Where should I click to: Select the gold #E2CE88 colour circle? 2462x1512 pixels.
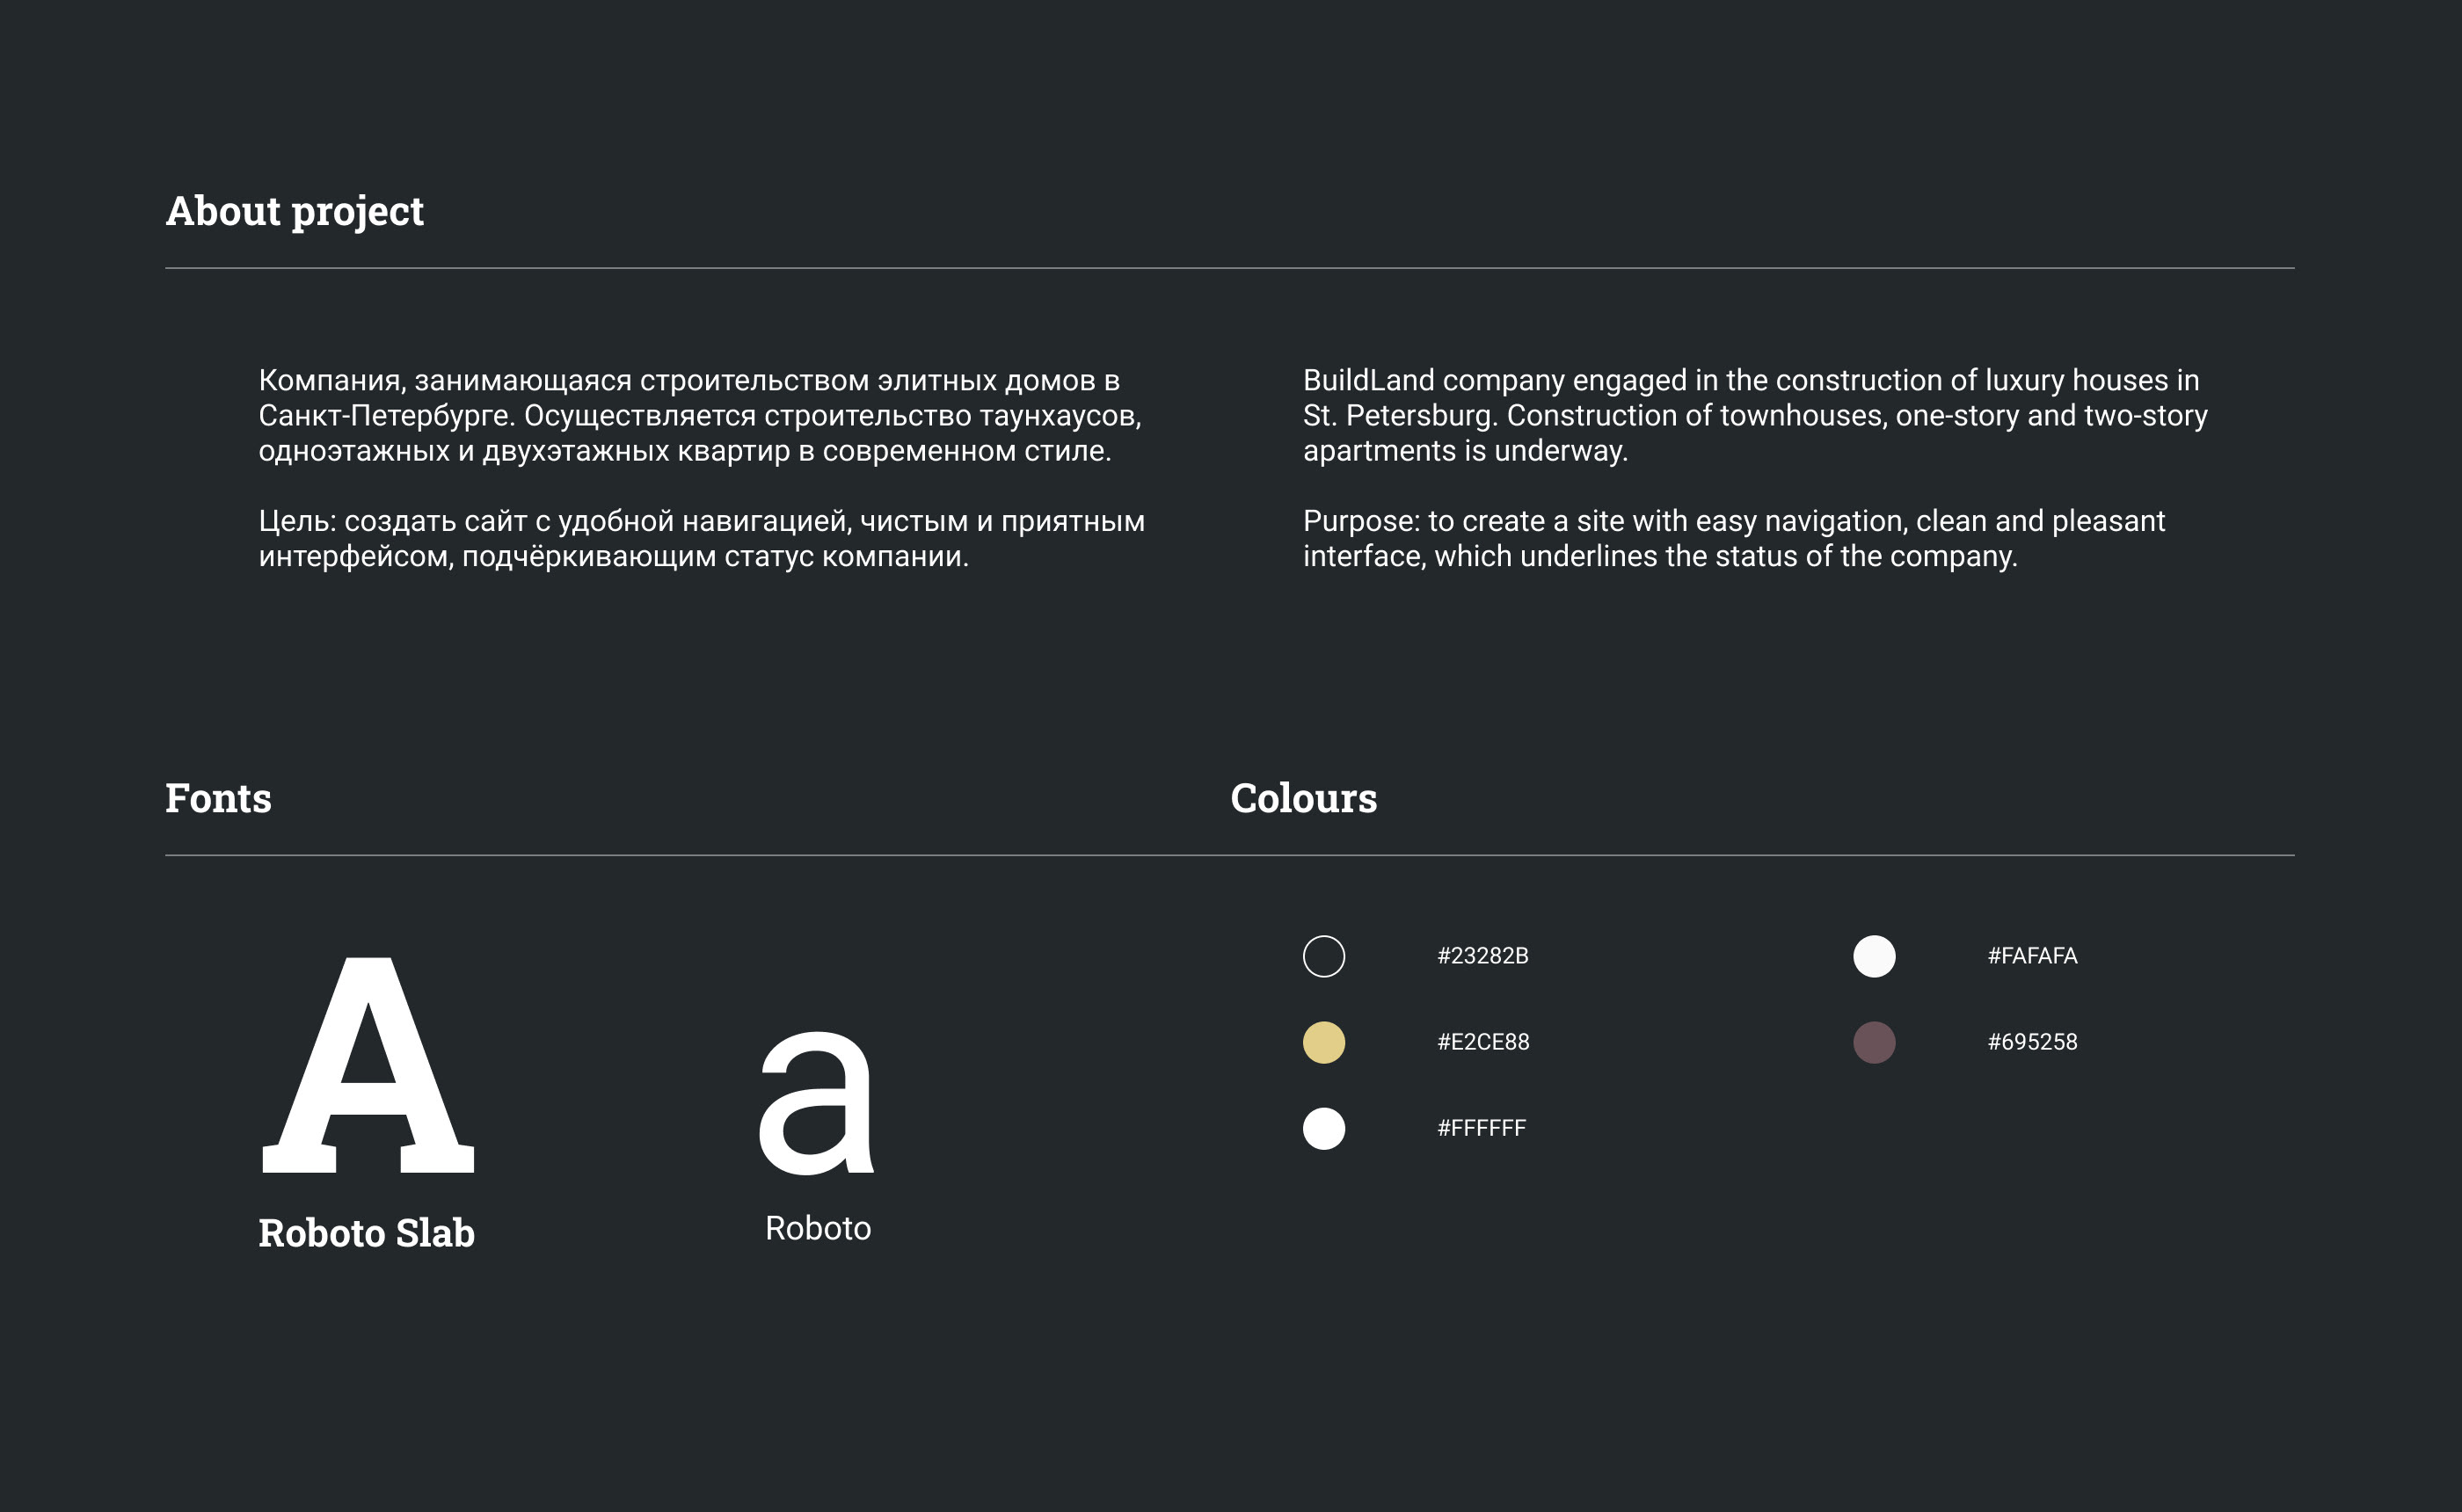pyautogui.click(x=1323, y=1042)
